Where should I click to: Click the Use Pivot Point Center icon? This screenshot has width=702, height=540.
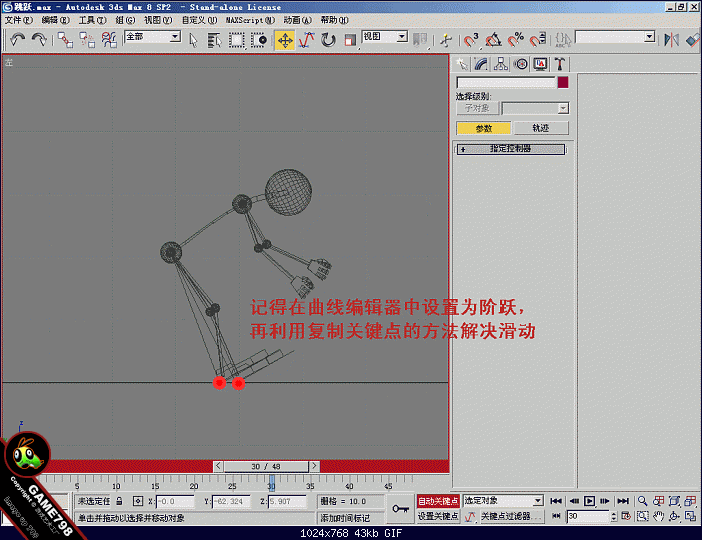[420, 40]
